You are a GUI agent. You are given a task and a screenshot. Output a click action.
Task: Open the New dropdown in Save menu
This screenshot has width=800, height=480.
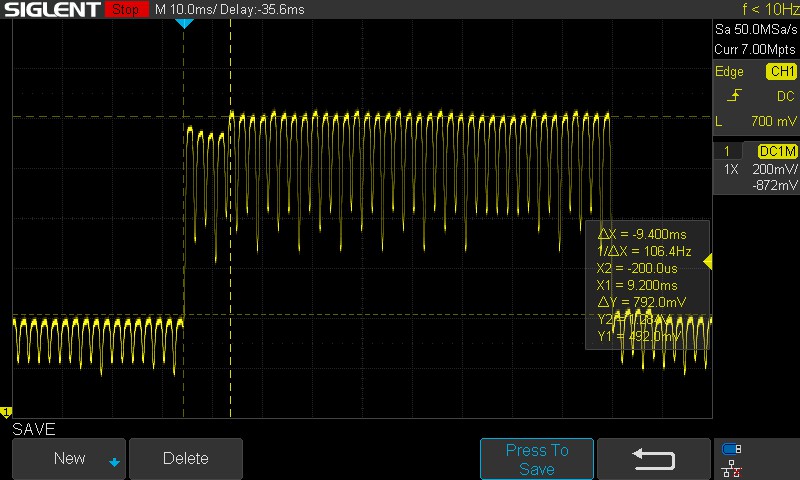69,458
